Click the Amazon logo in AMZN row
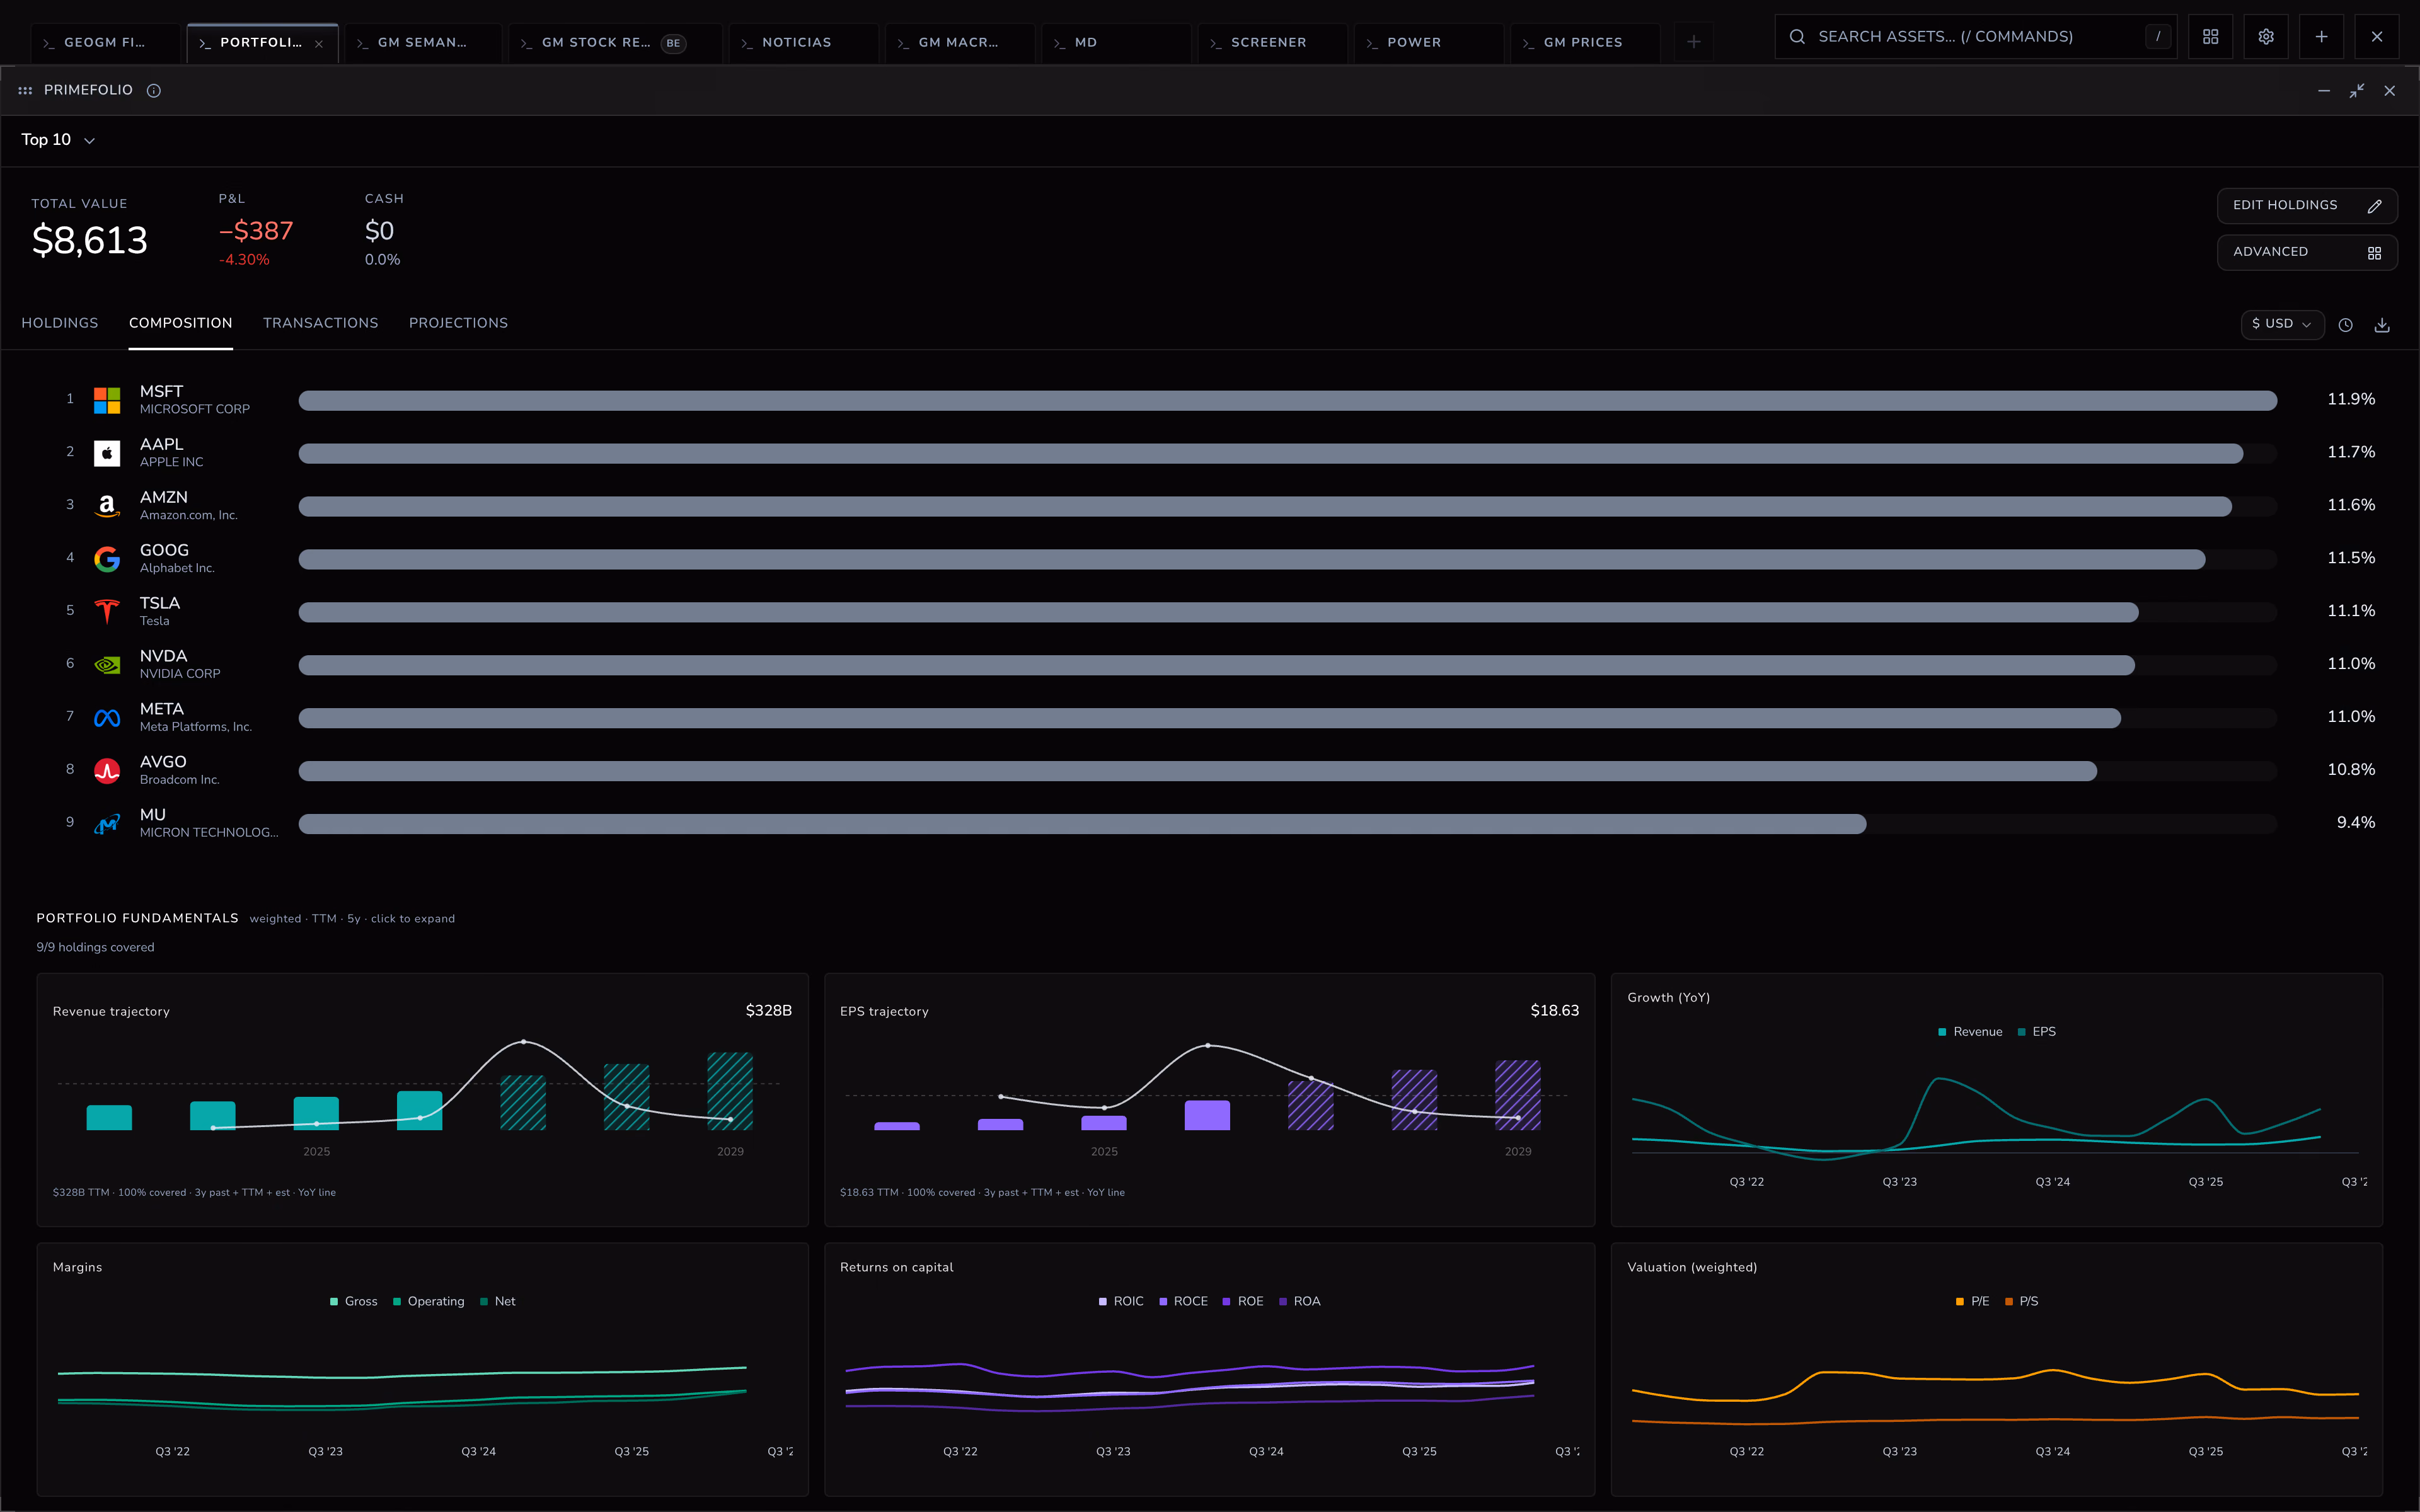2420x1512 pixels. [x=107, y=506]
